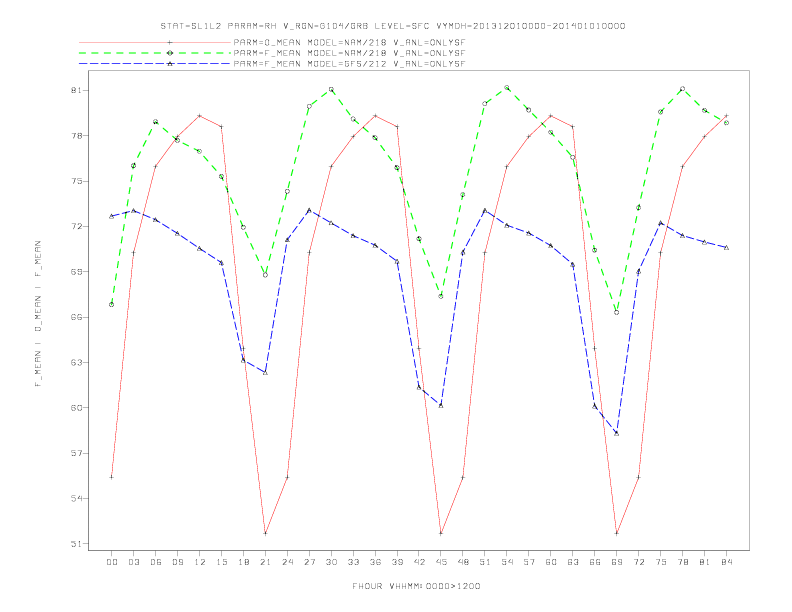Click the green circle data point at hour 00

pos(112,304)
